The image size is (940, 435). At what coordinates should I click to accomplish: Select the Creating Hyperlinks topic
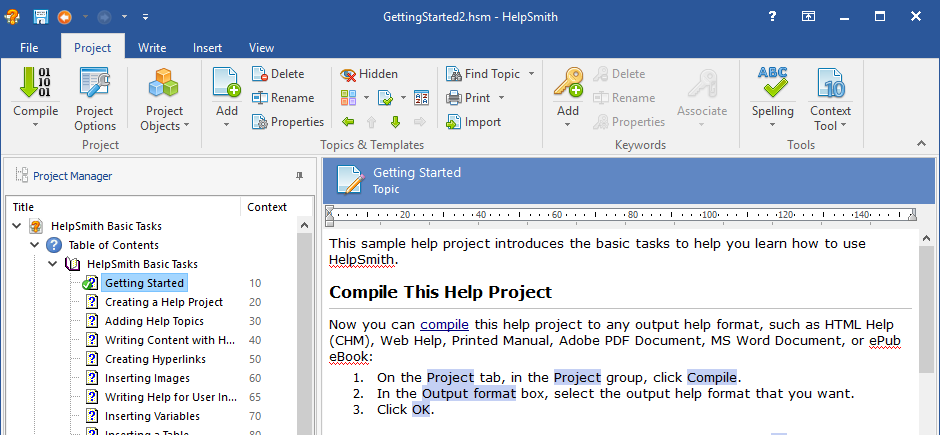(155, 359)
